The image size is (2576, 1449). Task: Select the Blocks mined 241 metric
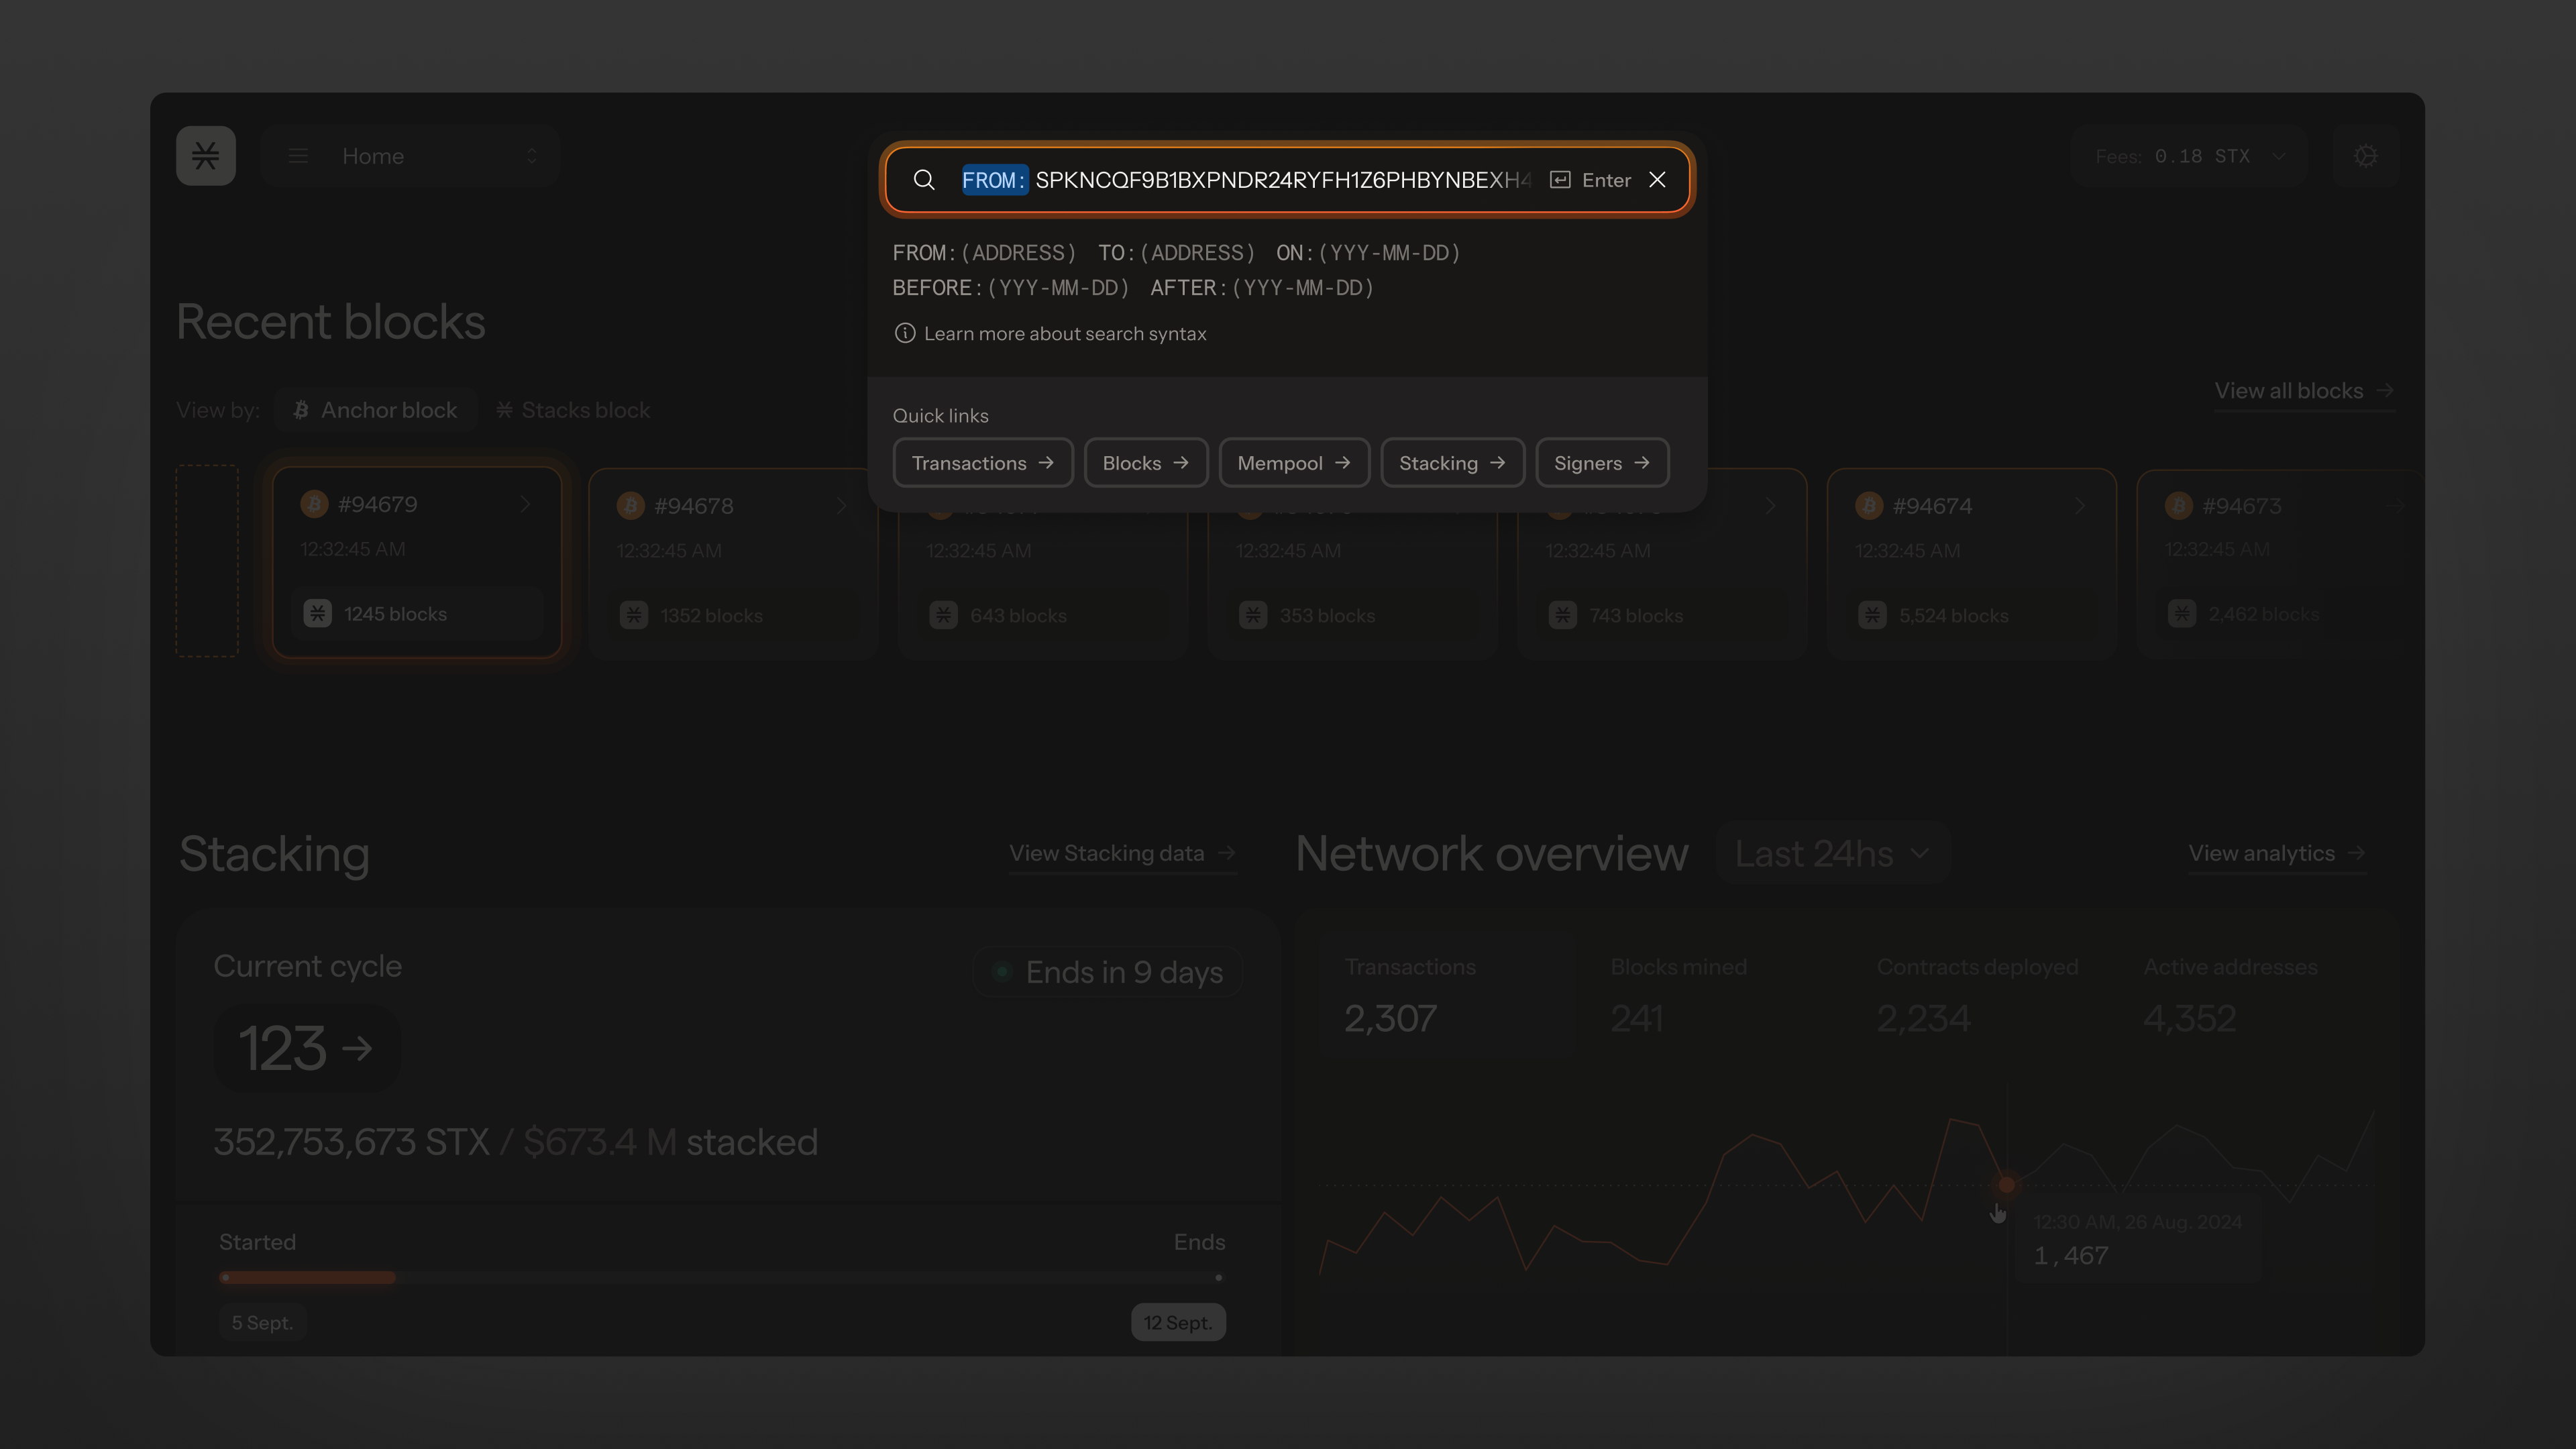pyautogui.click(x=1678, y=996)
